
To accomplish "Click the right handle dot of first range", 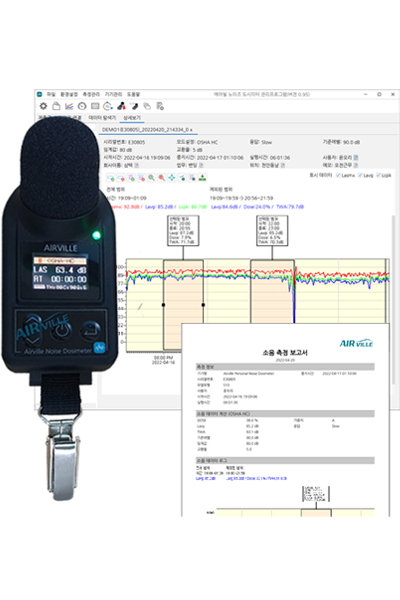I will point(203,305).
